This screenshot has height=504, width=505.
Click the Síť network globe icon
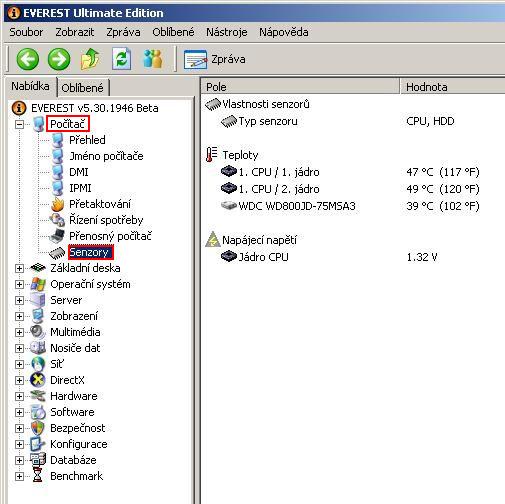coord(38,364)
